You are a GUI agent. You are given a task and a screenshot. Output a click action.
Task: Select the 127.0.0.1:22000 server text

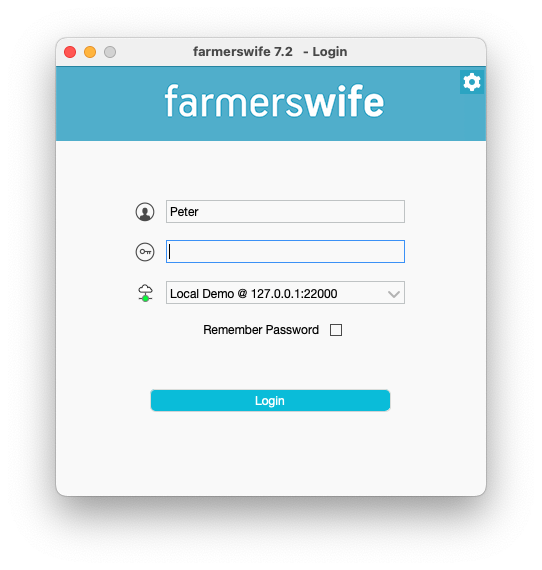[294, 293]
